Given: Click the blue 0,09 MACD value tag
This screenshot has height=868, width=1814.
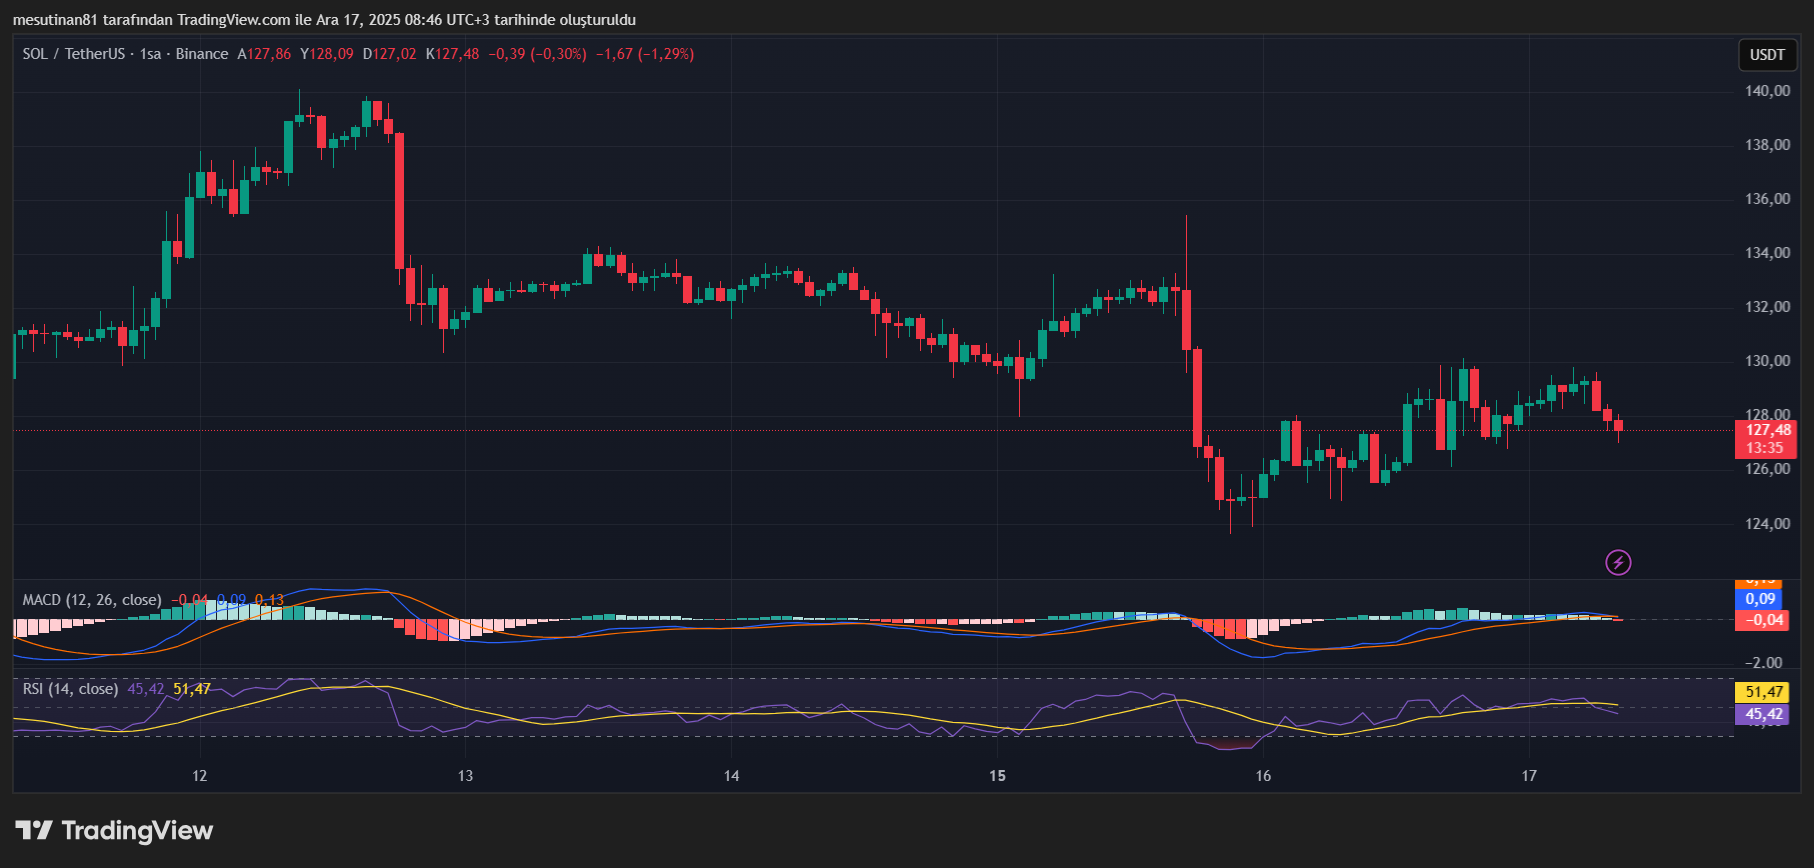Looking at the screenshot, I should [1760, 599].
